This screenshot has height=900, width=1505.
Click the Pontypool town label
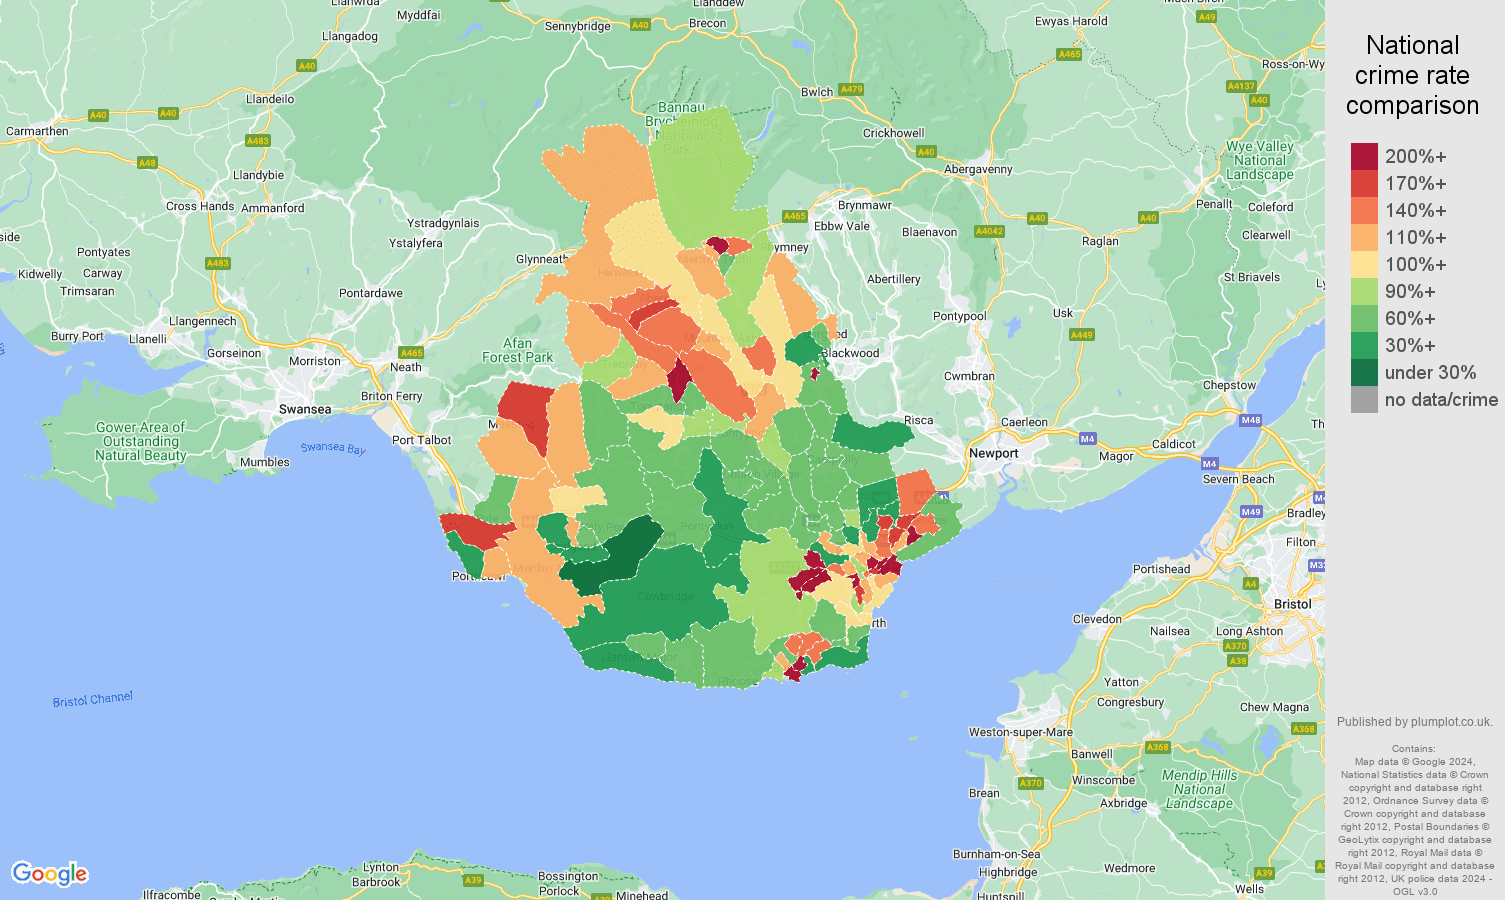click(x=959, y=316)
